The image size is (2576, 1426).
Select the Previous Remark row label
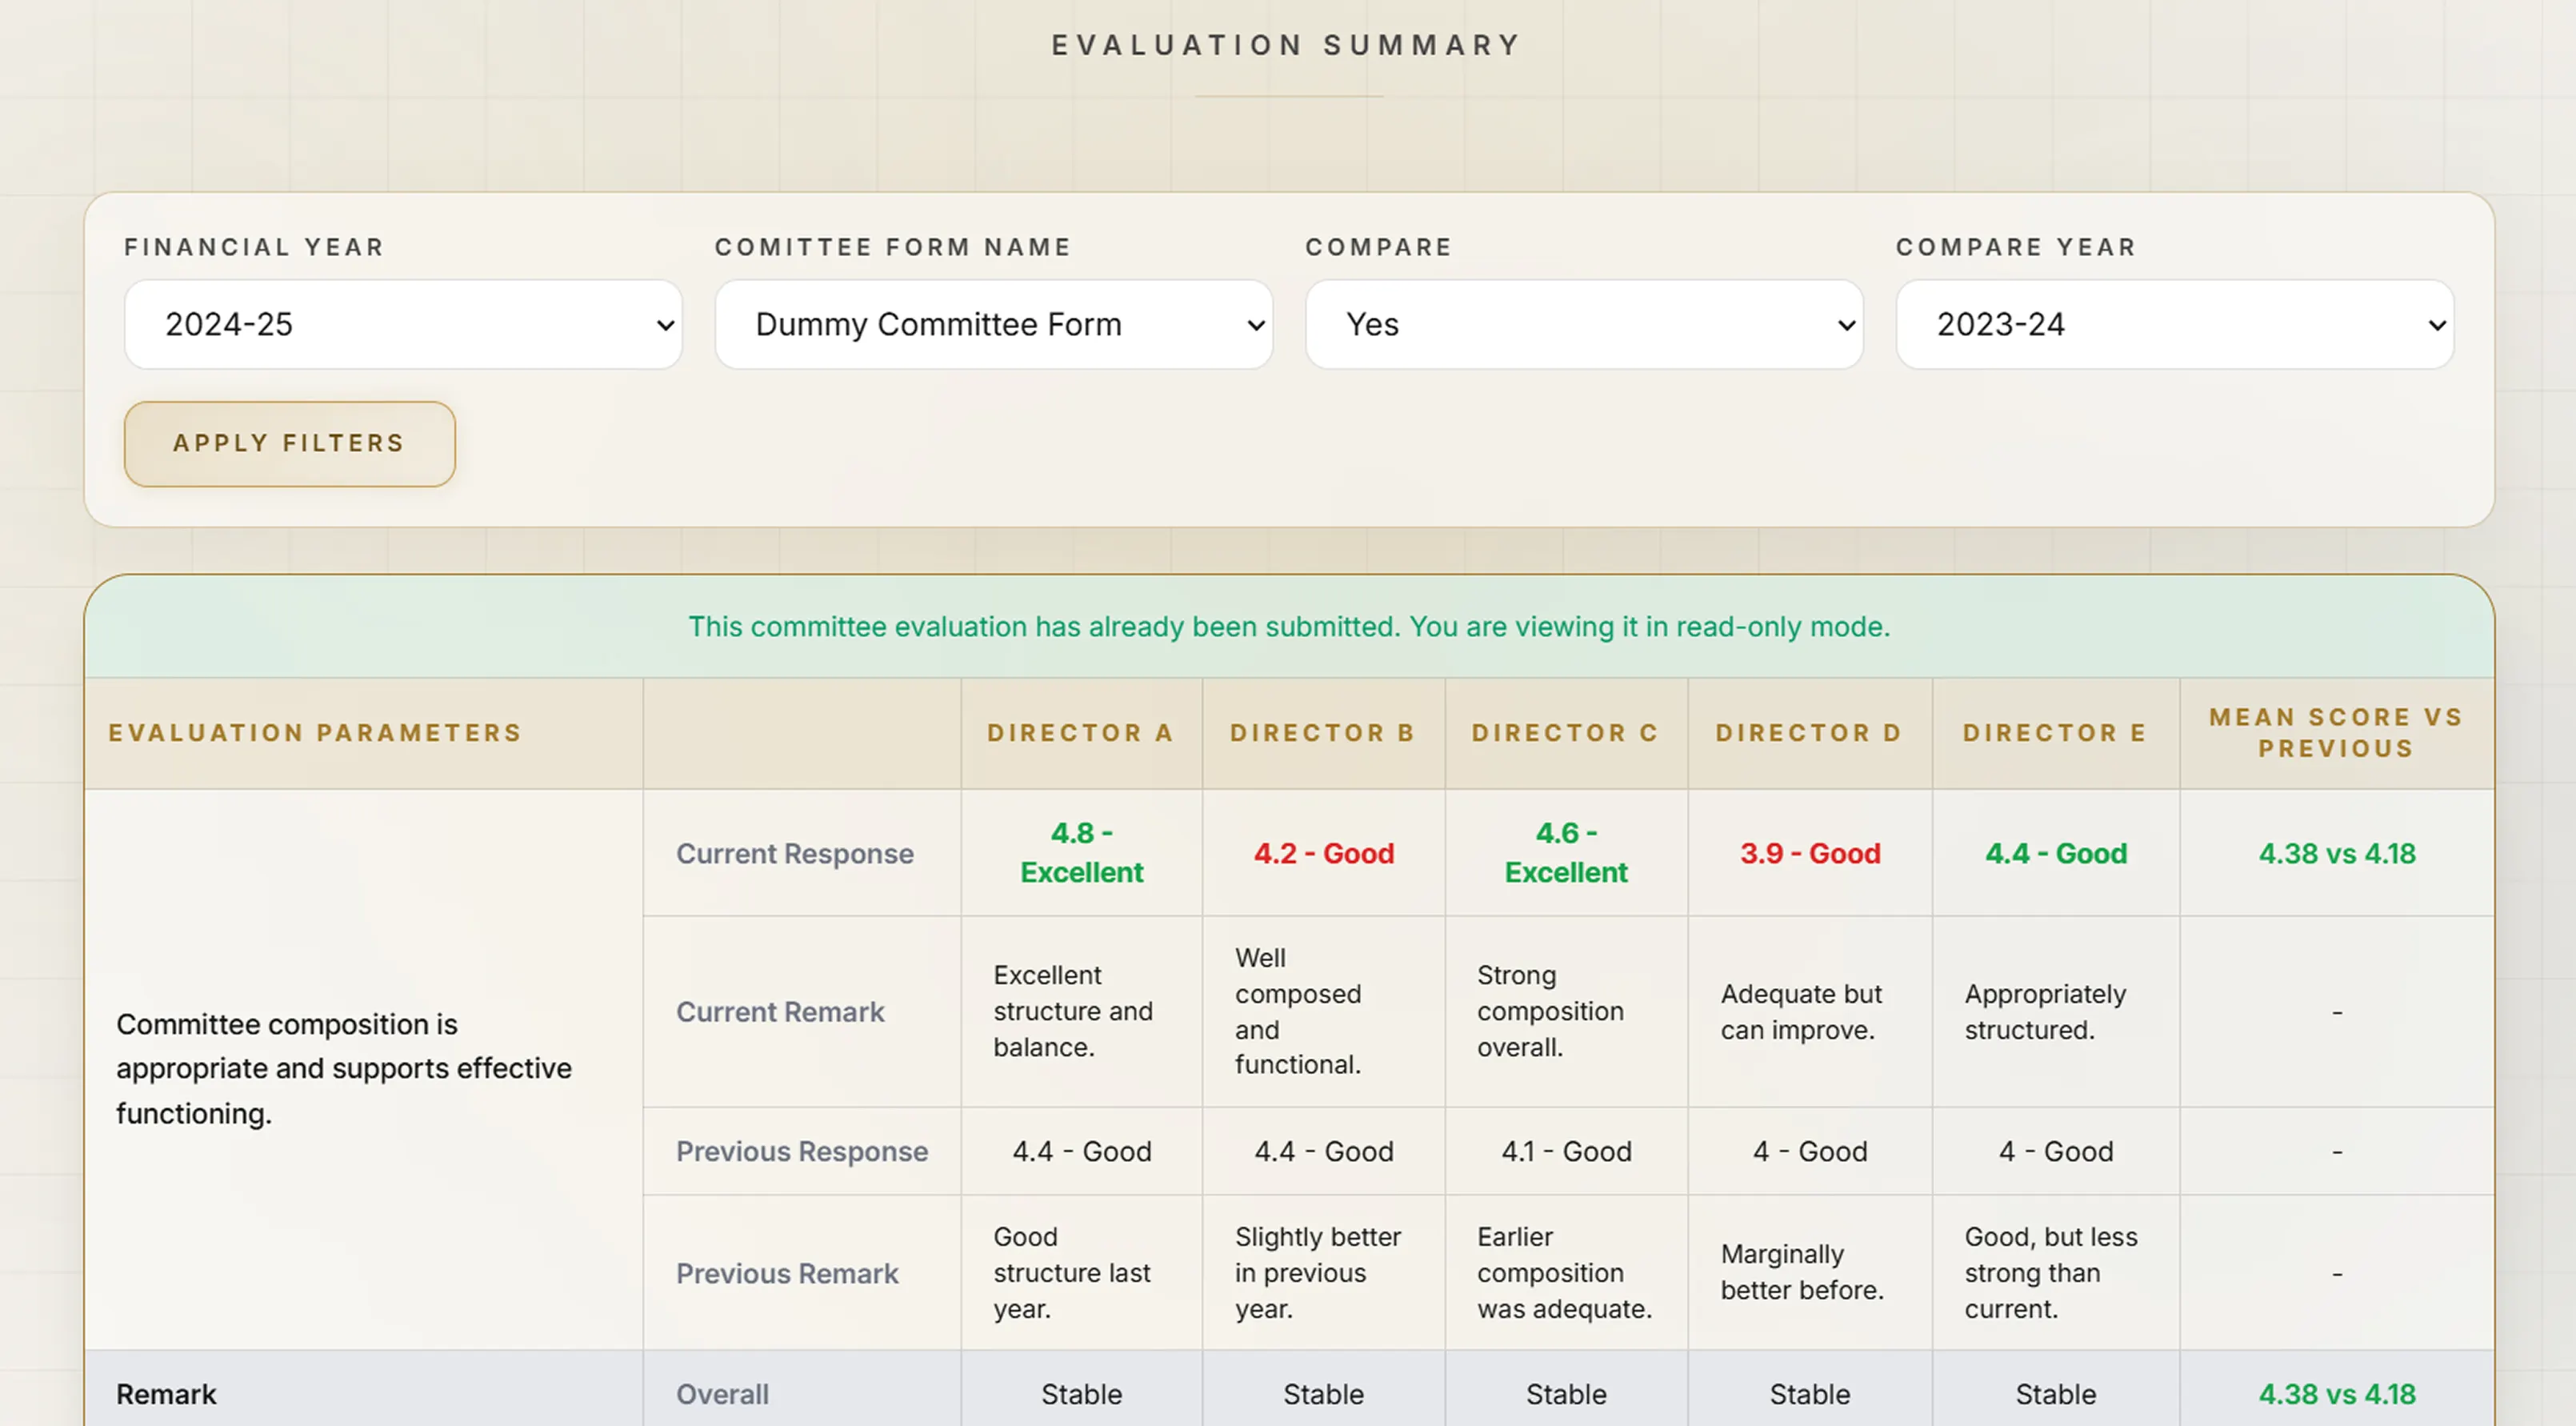(787, 1273)
